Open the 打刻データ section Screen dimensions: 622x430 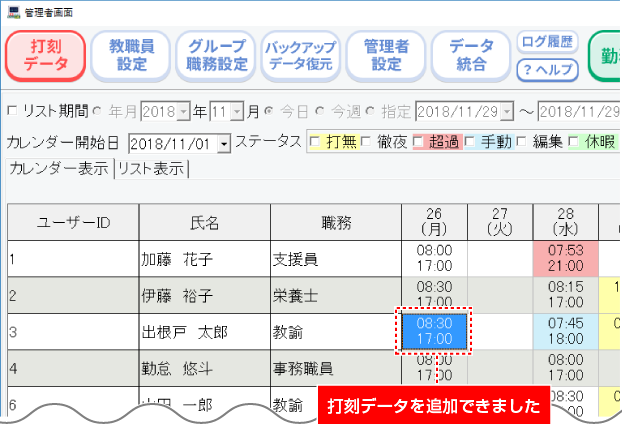pyautogui.click(x=44, y=56)
